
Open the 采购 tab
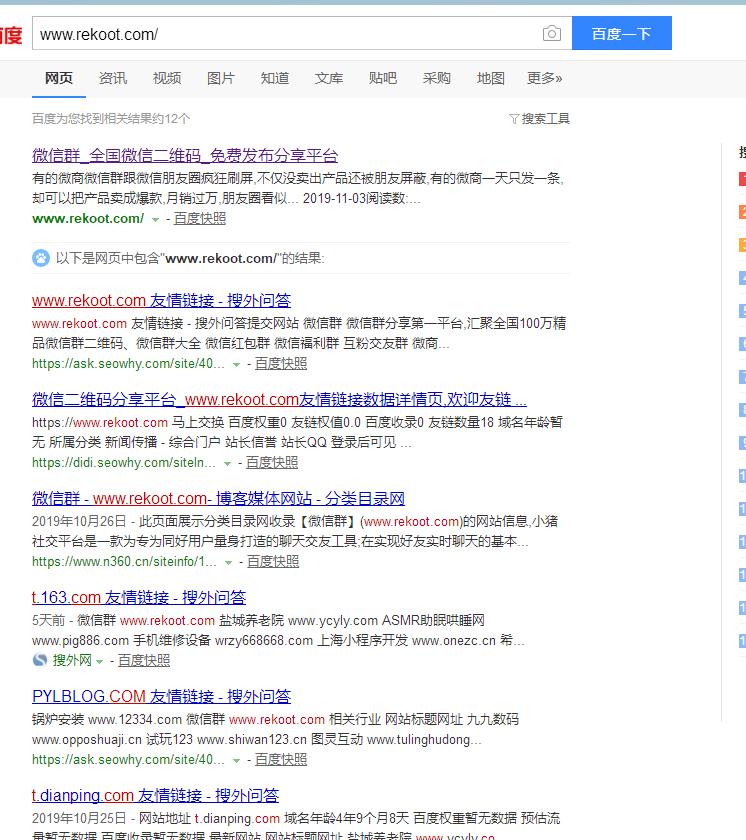tap(436, 78)
